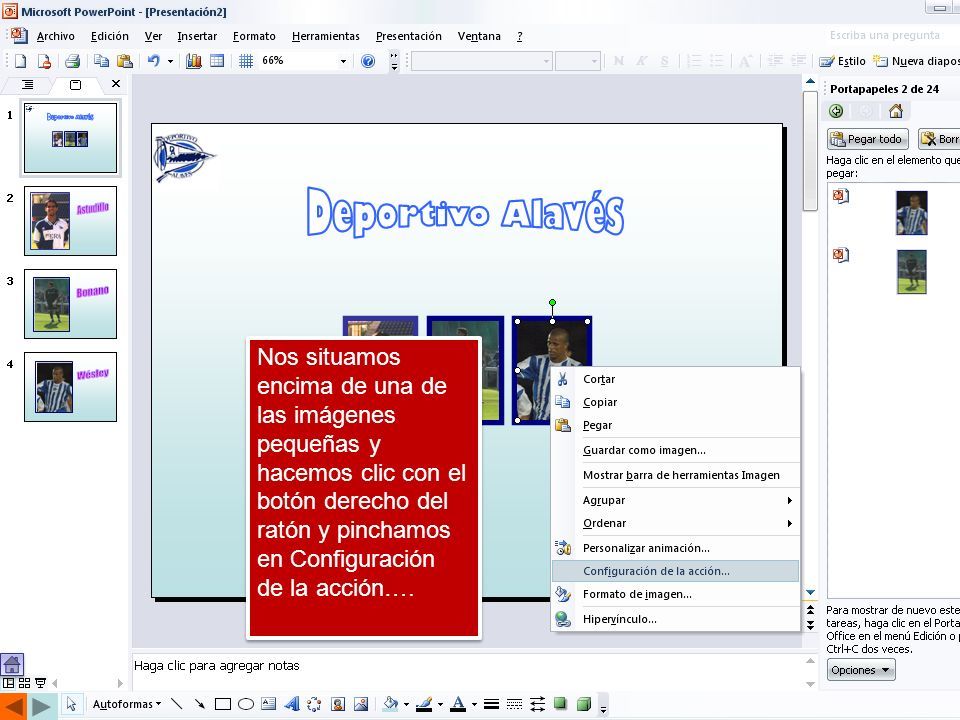The height and width of the screenshot is (720, 960).
Task: Open the arrow style options
Action: tap(537, 704)
